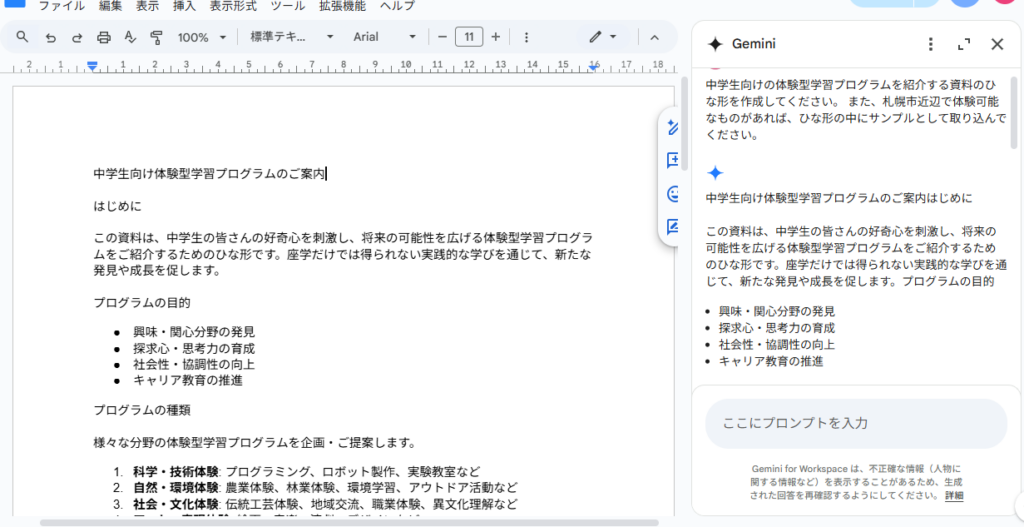The image size is (1024, 527).
Task: Print the document with printer icon
Action: [104, 37]
